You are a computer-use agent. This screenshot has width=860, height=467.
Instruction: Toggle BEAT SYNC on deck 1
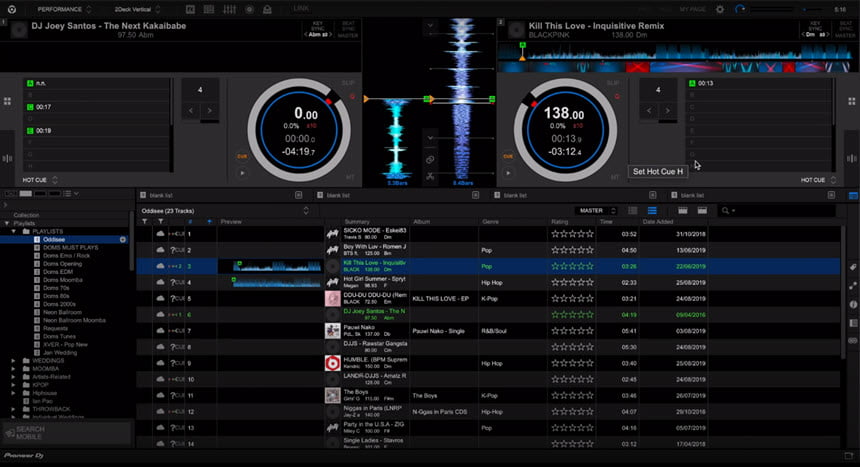pyautogui.click(x=348, y=26)
